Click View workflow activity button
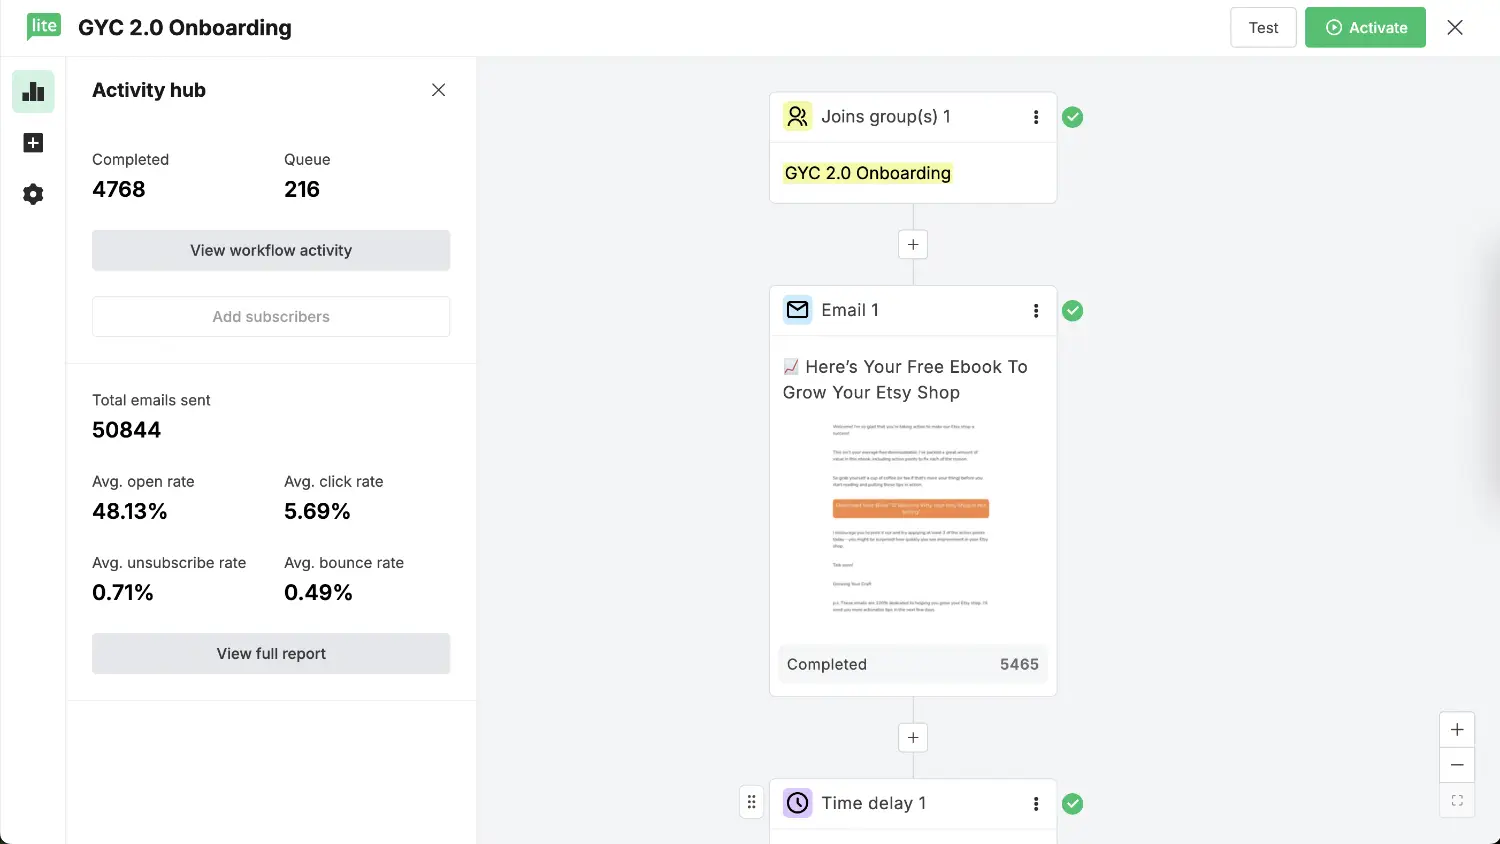Screen dimensions: 1500x844 (271, 251)
